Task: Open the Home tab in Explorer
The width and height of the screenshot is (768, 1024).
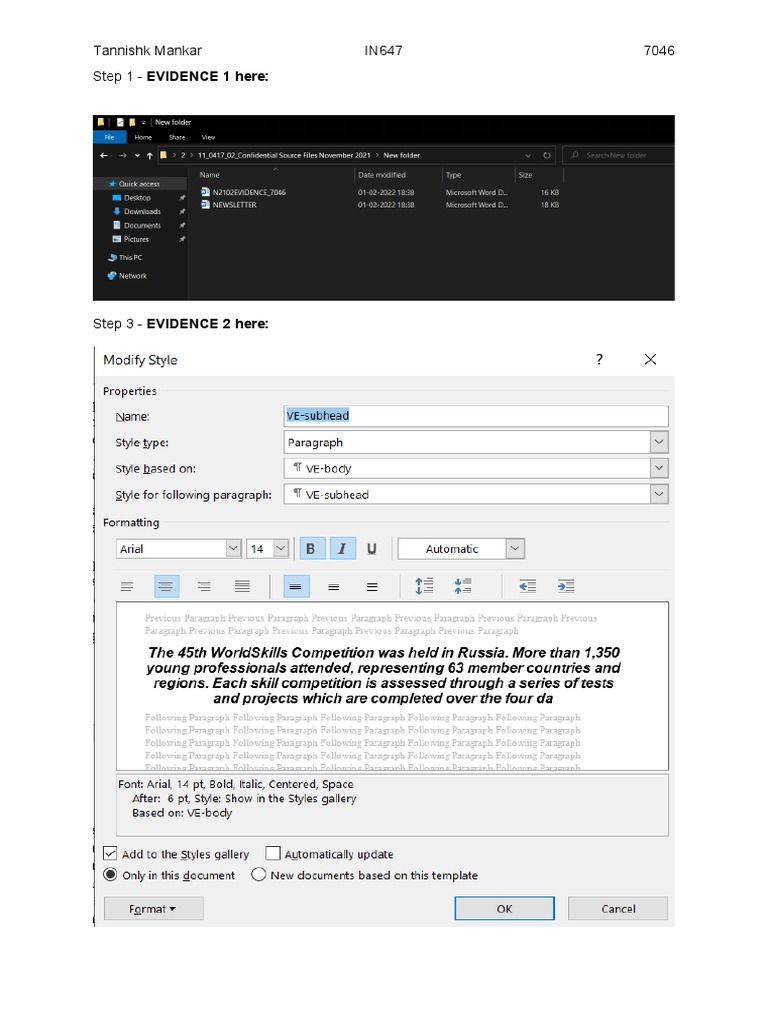Action: coord(143,137)
